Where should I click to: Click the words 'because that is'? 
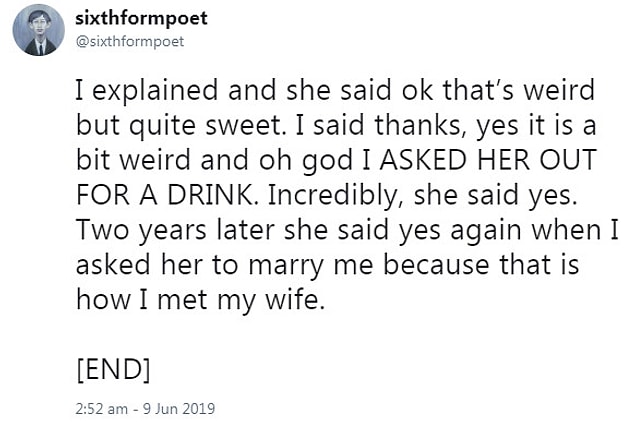click(481, 264)
